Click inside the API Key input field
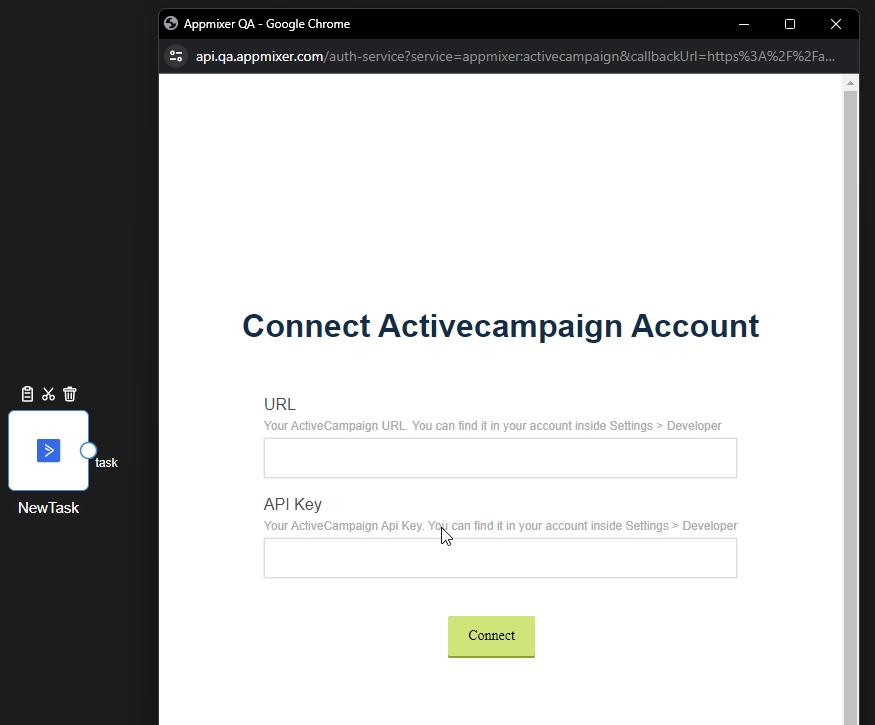 500,557
